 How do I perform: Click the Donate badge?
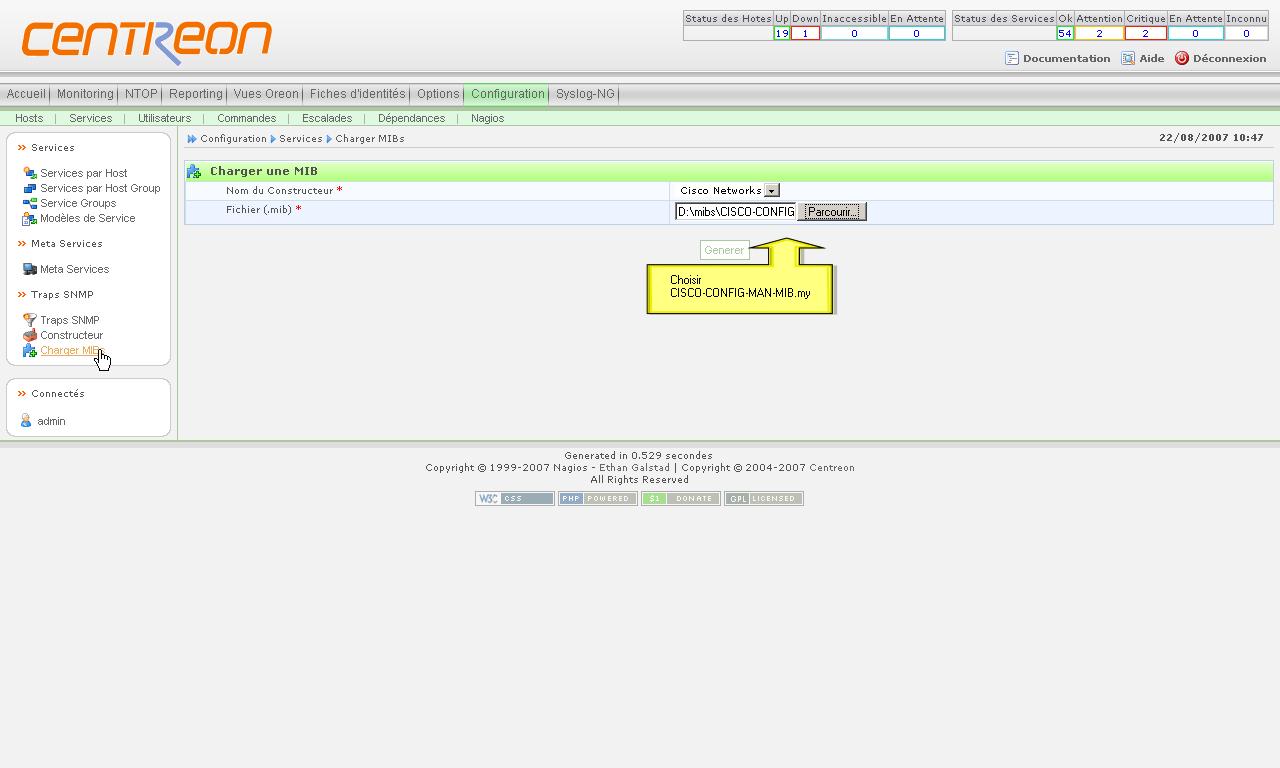click(x=681, y=499)
